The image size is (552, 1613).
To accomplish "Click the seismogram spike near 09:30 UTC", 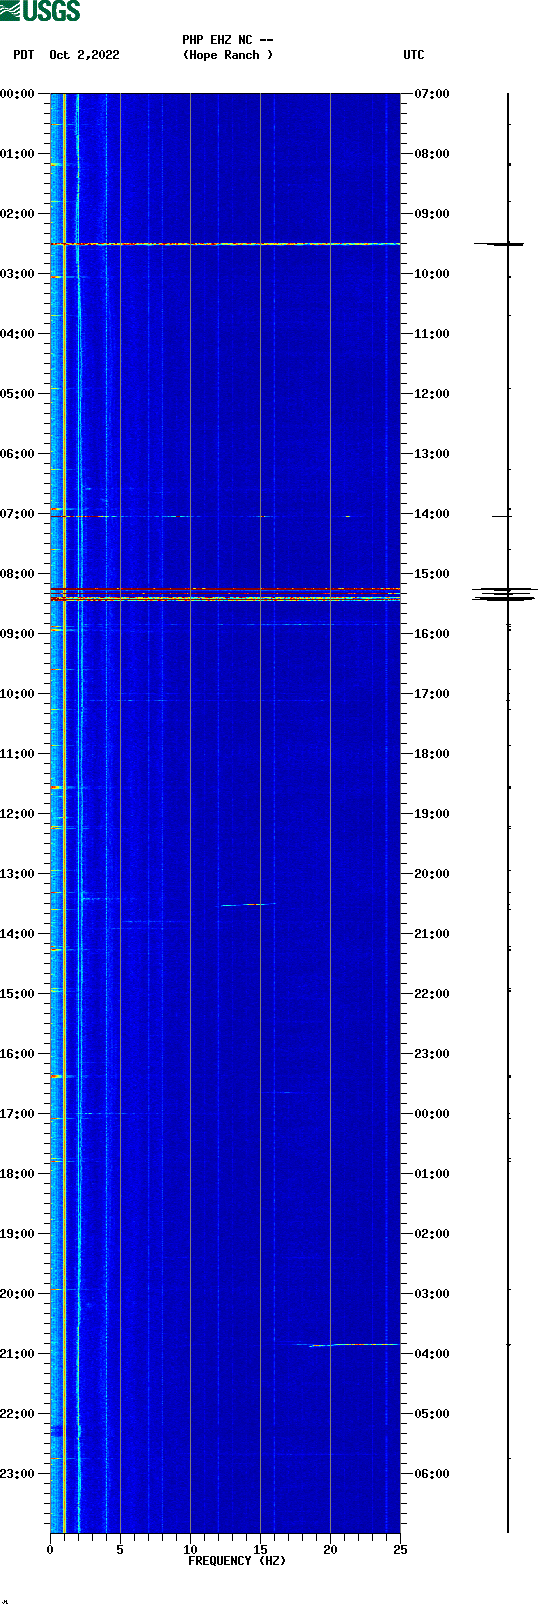I will [x=499, y=244].
